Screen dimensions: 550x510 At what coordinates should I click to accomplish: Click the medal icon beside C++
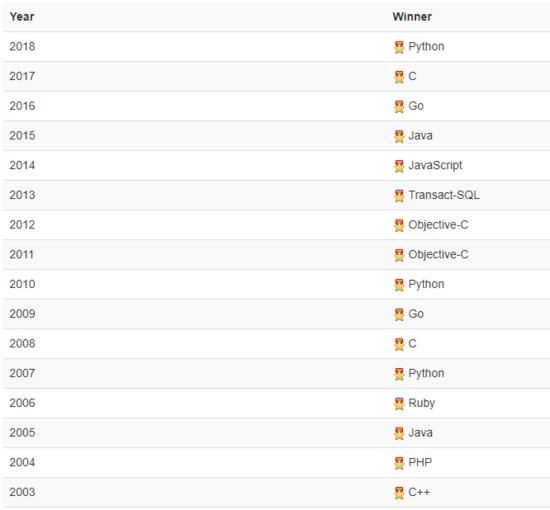click(x=399, y=492)
